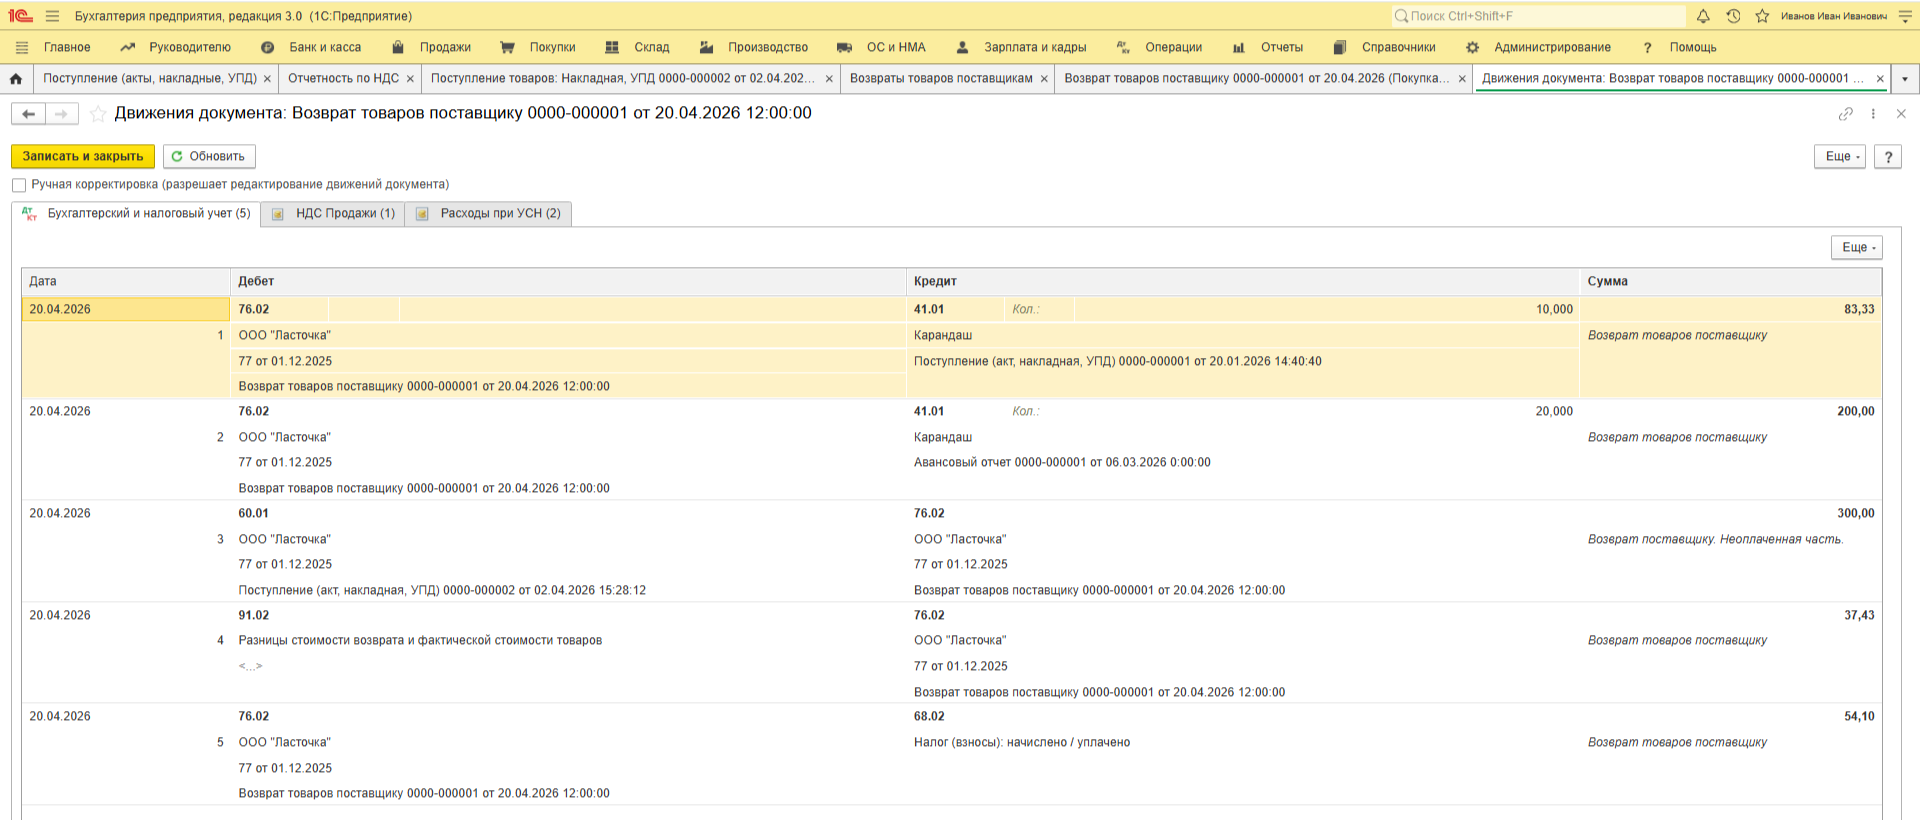
Task: Open favorites star in top bar
Action: [1762, 16]
